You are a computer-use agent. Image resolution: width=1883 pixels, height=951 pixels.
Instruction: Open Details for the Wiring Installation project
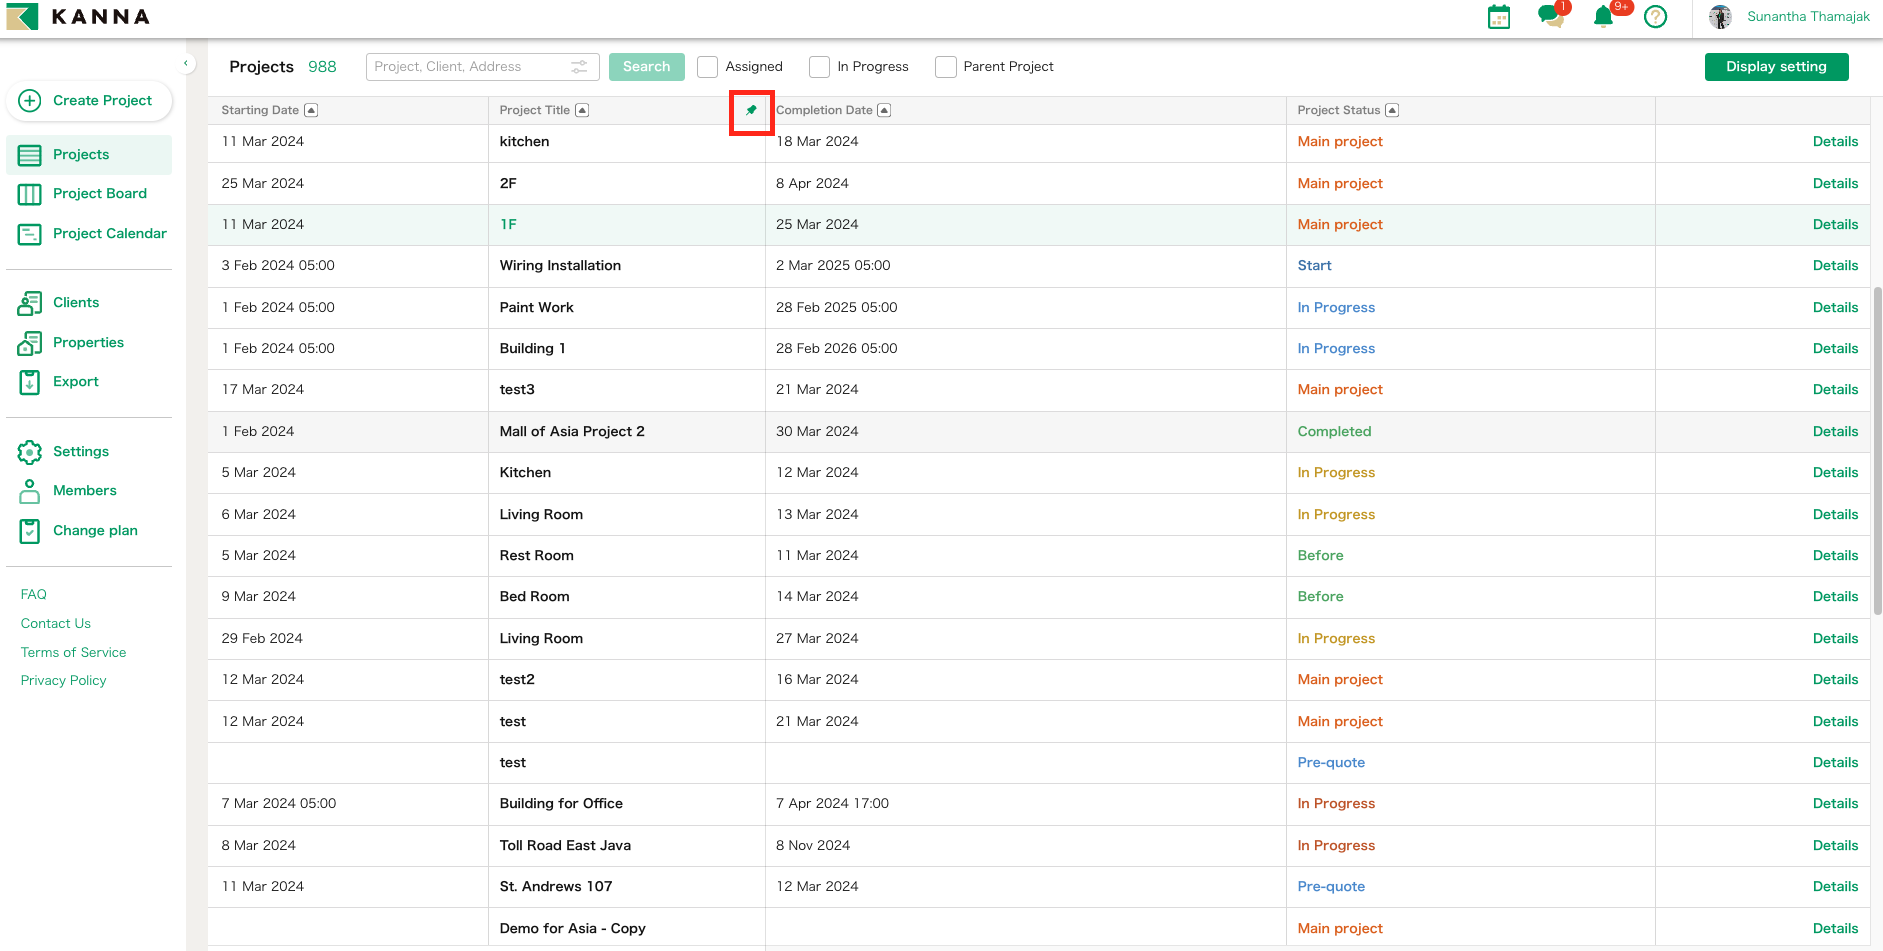point(1835,265)
